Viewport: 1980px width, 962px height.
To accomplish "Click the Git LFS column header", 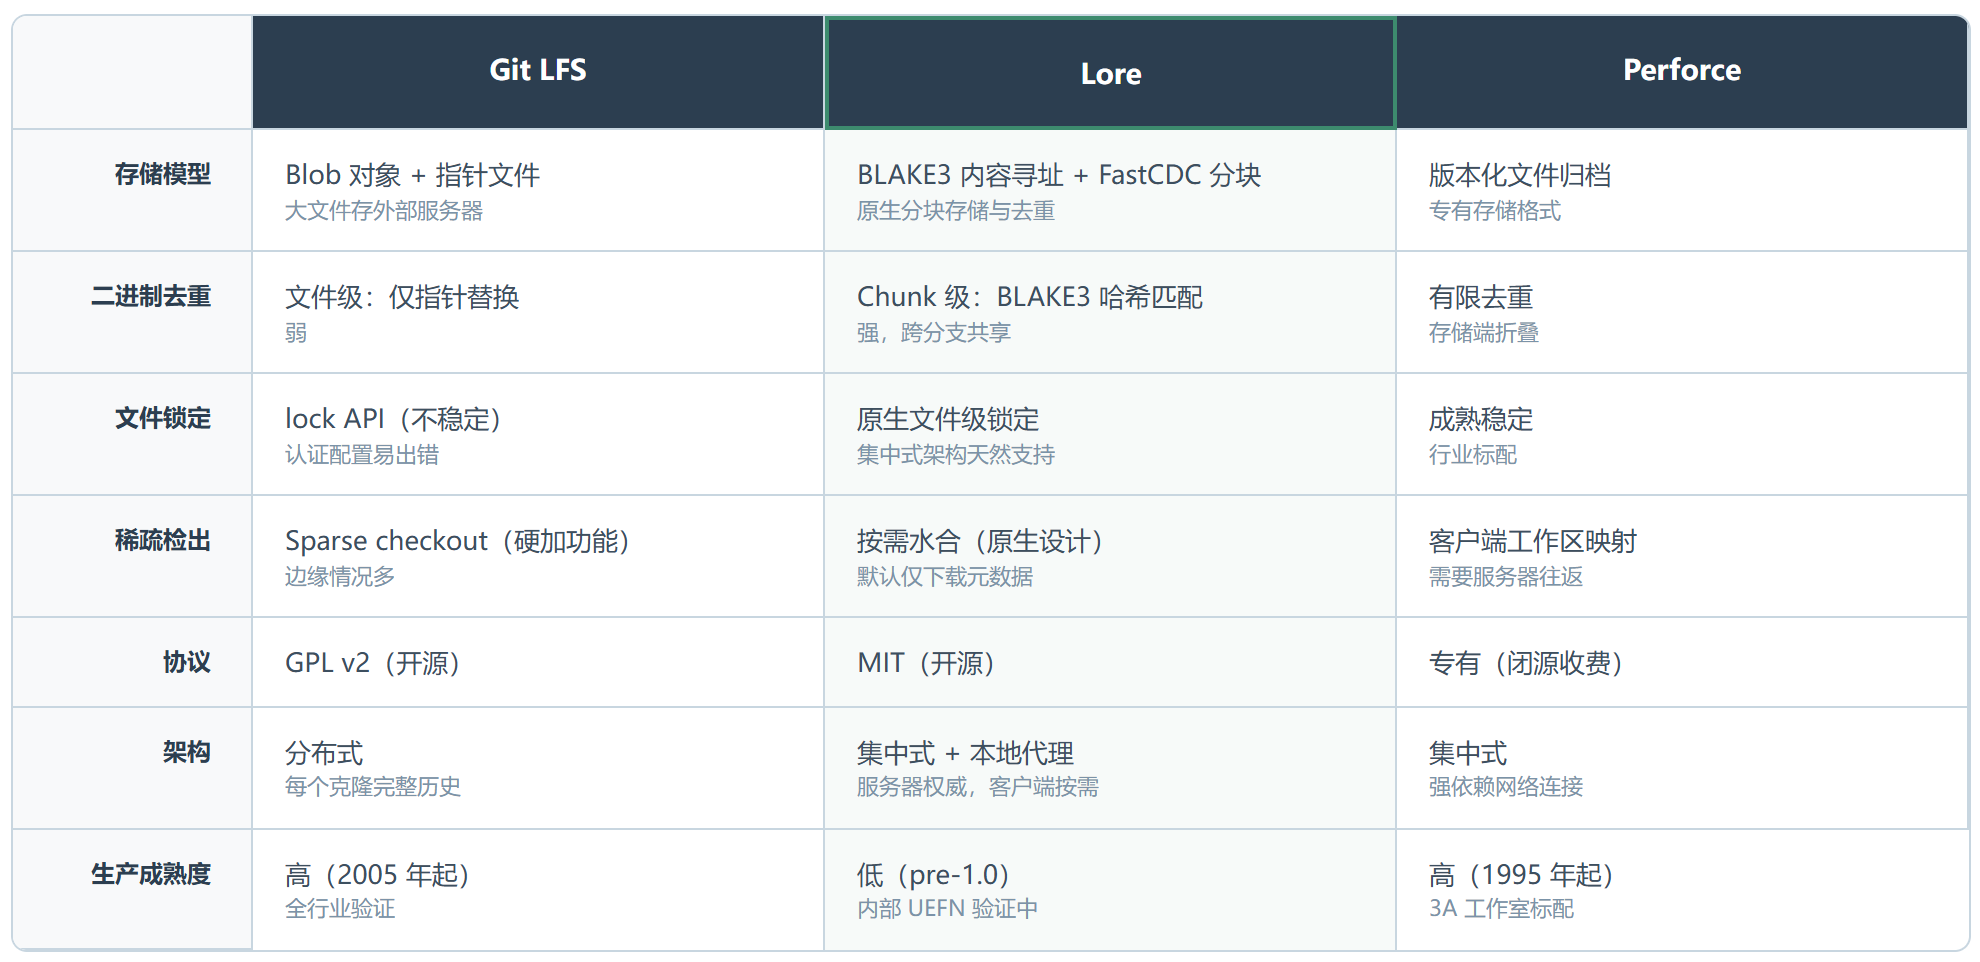I will pos(538,71).
